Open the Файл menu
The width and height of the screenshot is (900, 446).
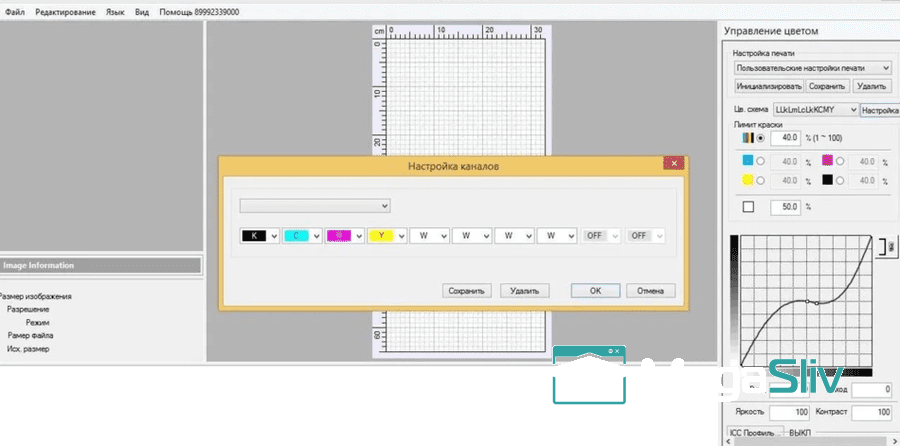(x=15, y=12)
